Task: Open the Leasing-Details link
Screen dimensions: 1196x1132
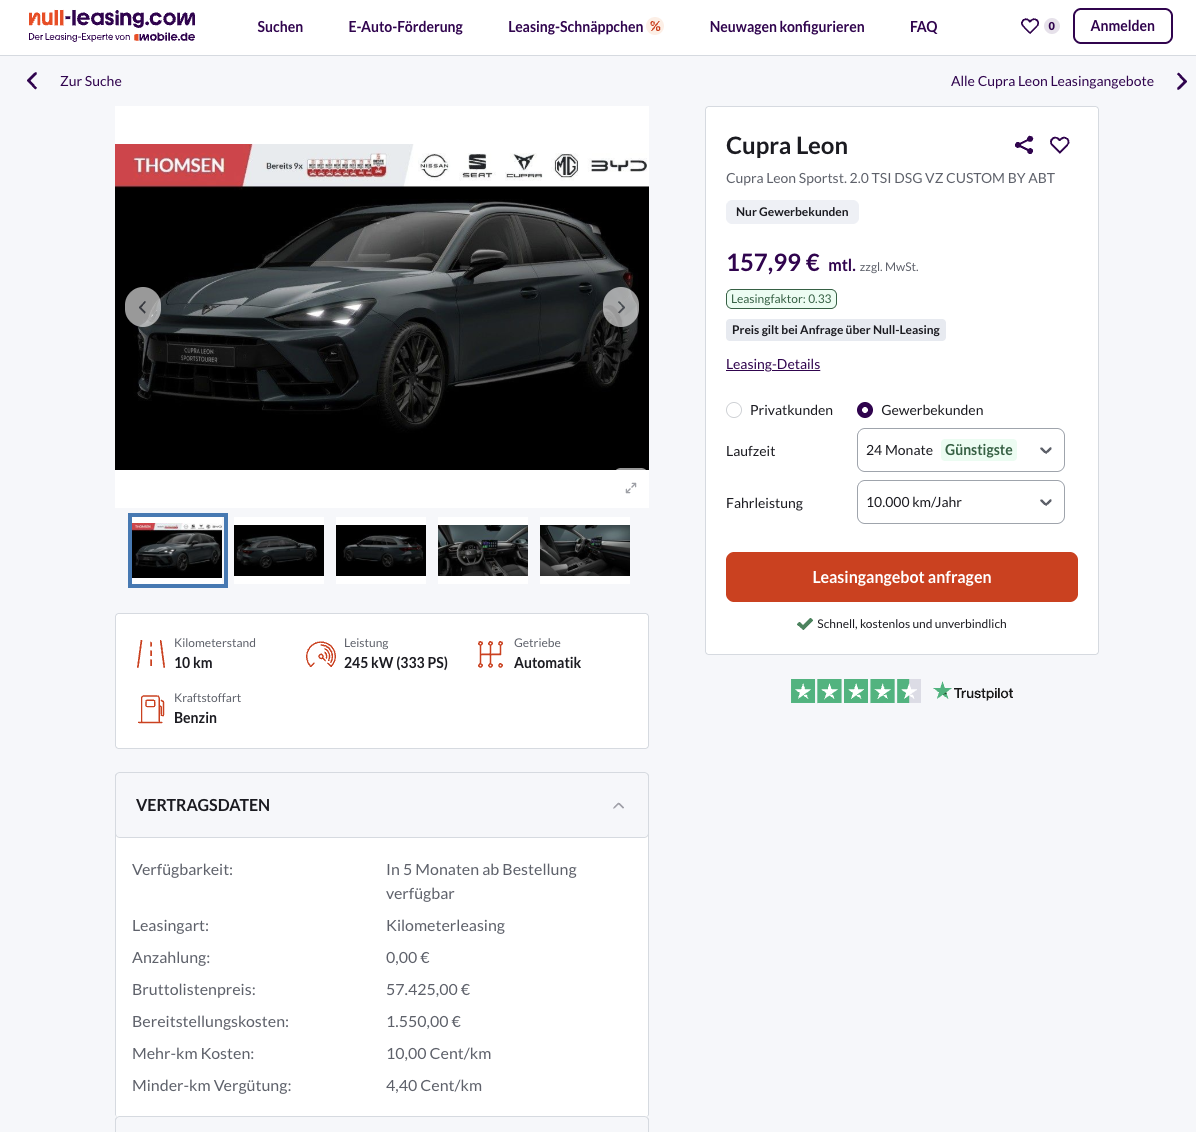Action: [x=773, y=364]
